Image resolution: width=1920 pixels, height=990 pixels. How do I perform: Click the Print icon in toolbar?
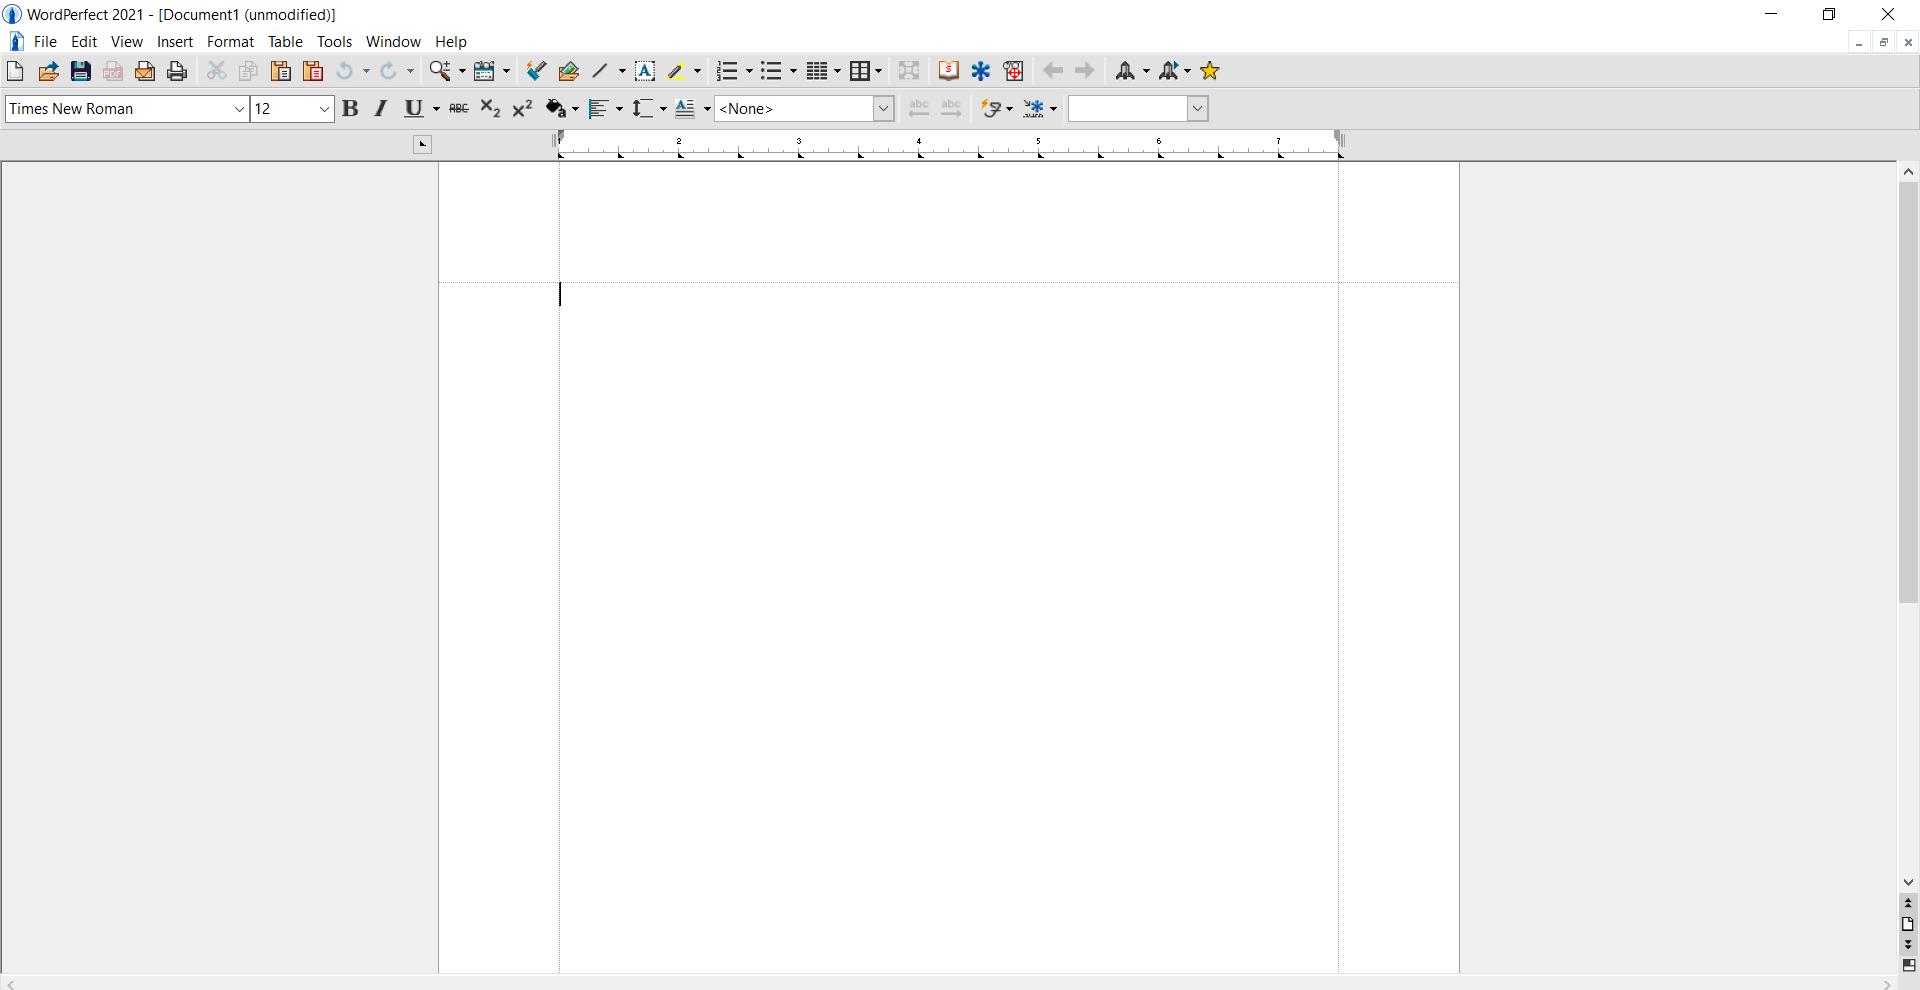pyautogui.click(x=177, y=71)
